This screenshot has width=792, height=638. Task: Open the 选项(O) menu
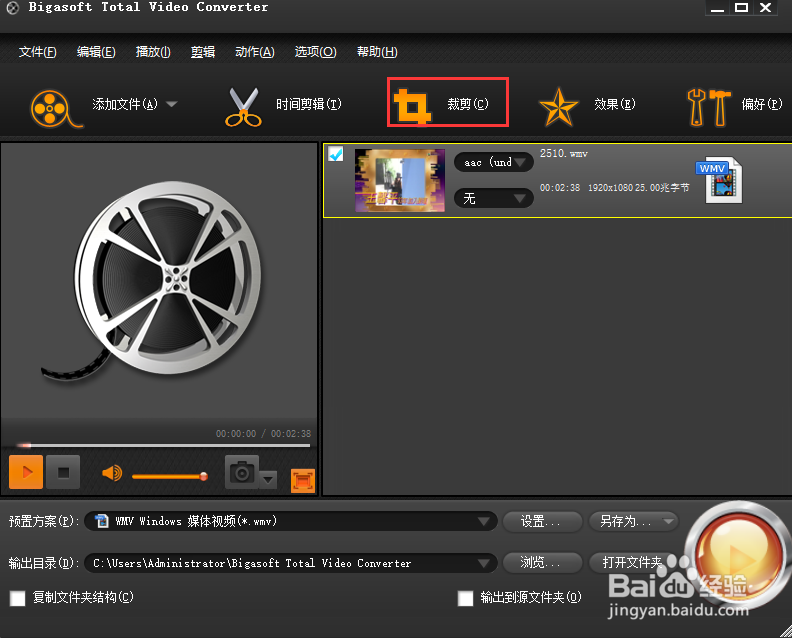[x=315, y=52]
